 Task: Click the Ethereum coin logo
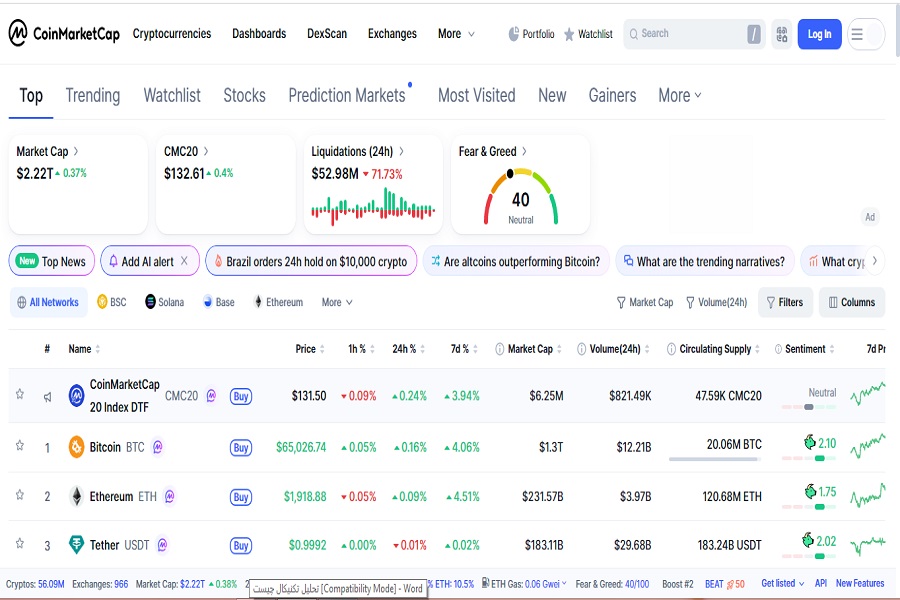[x=76, y=496]
